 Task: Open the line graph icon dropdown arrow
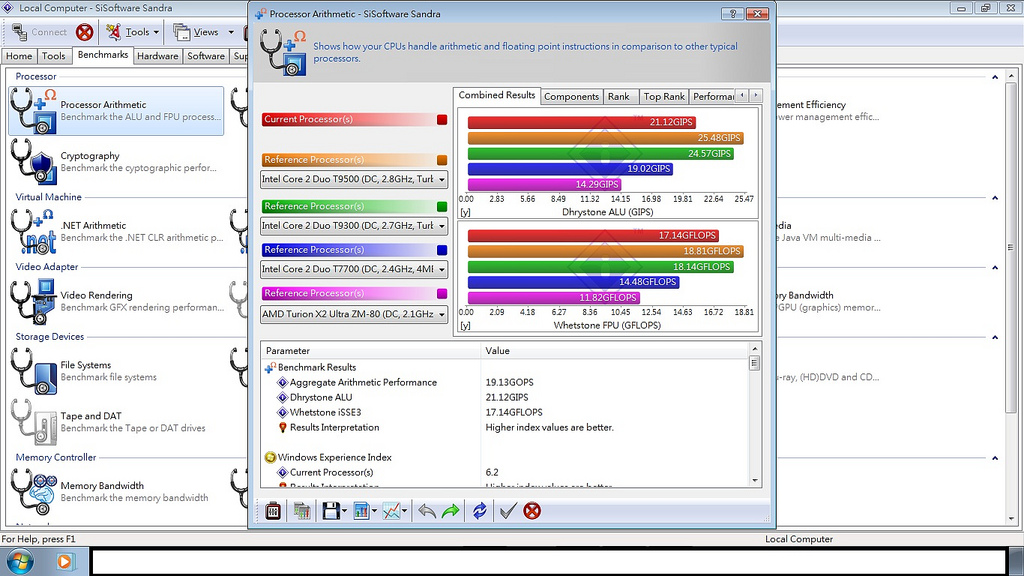tap(405, 511)
